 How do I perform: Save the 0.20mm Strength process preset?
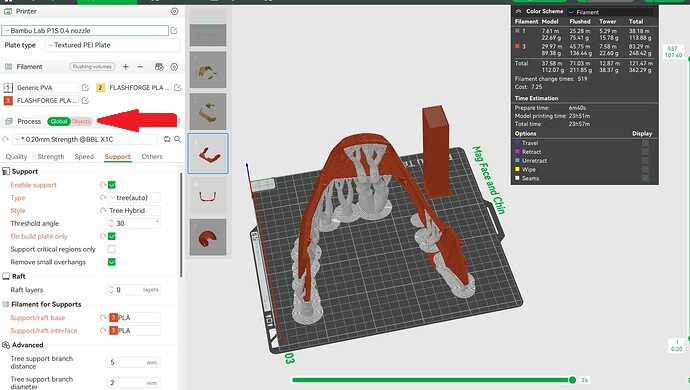pyautogui.click(x=167, y=139)
